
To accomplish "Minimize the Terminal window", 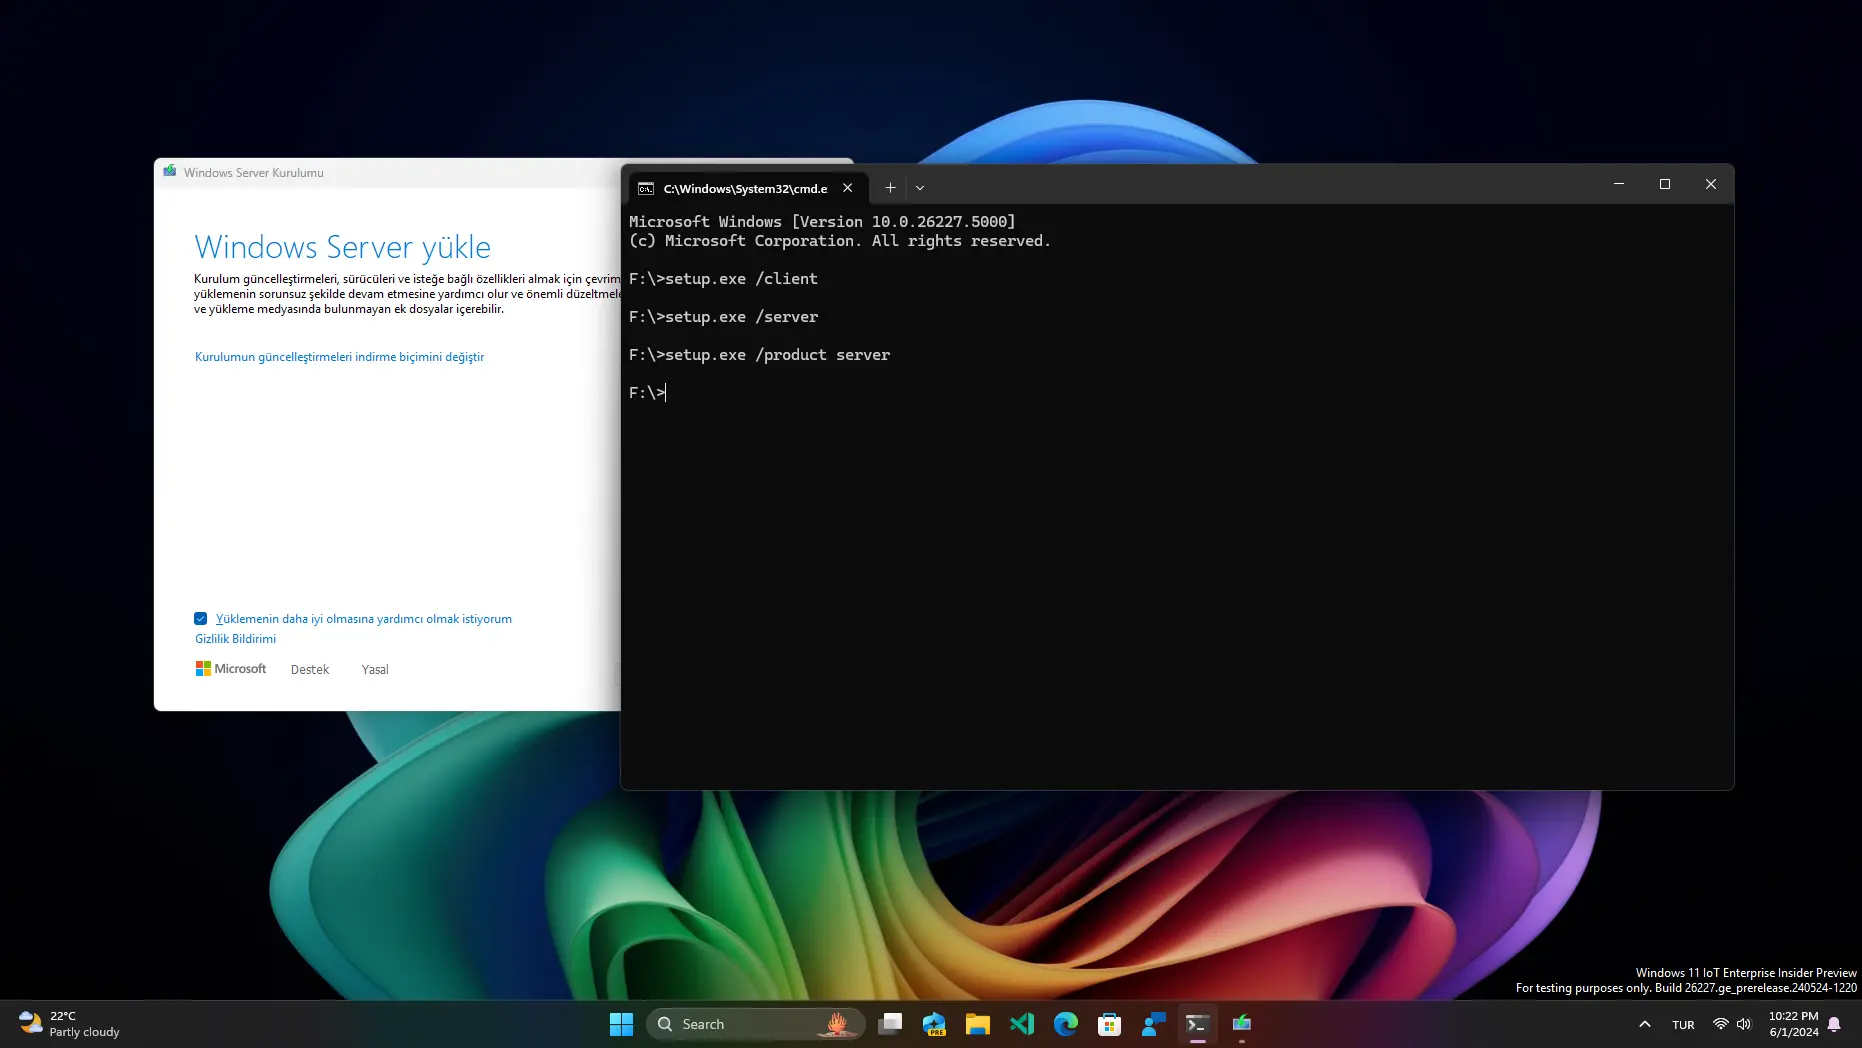I will point(1619,184).
